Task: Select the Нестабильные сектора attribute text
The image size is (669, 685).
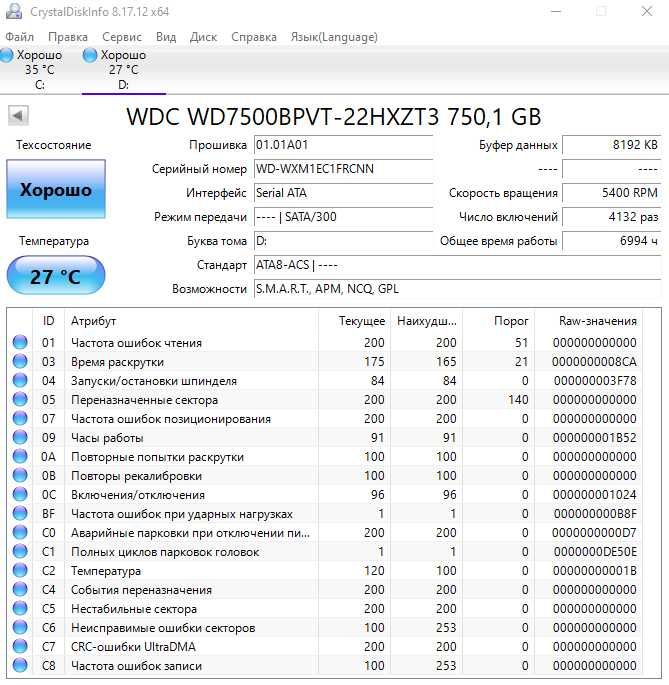Action: [x=134, y=609]
